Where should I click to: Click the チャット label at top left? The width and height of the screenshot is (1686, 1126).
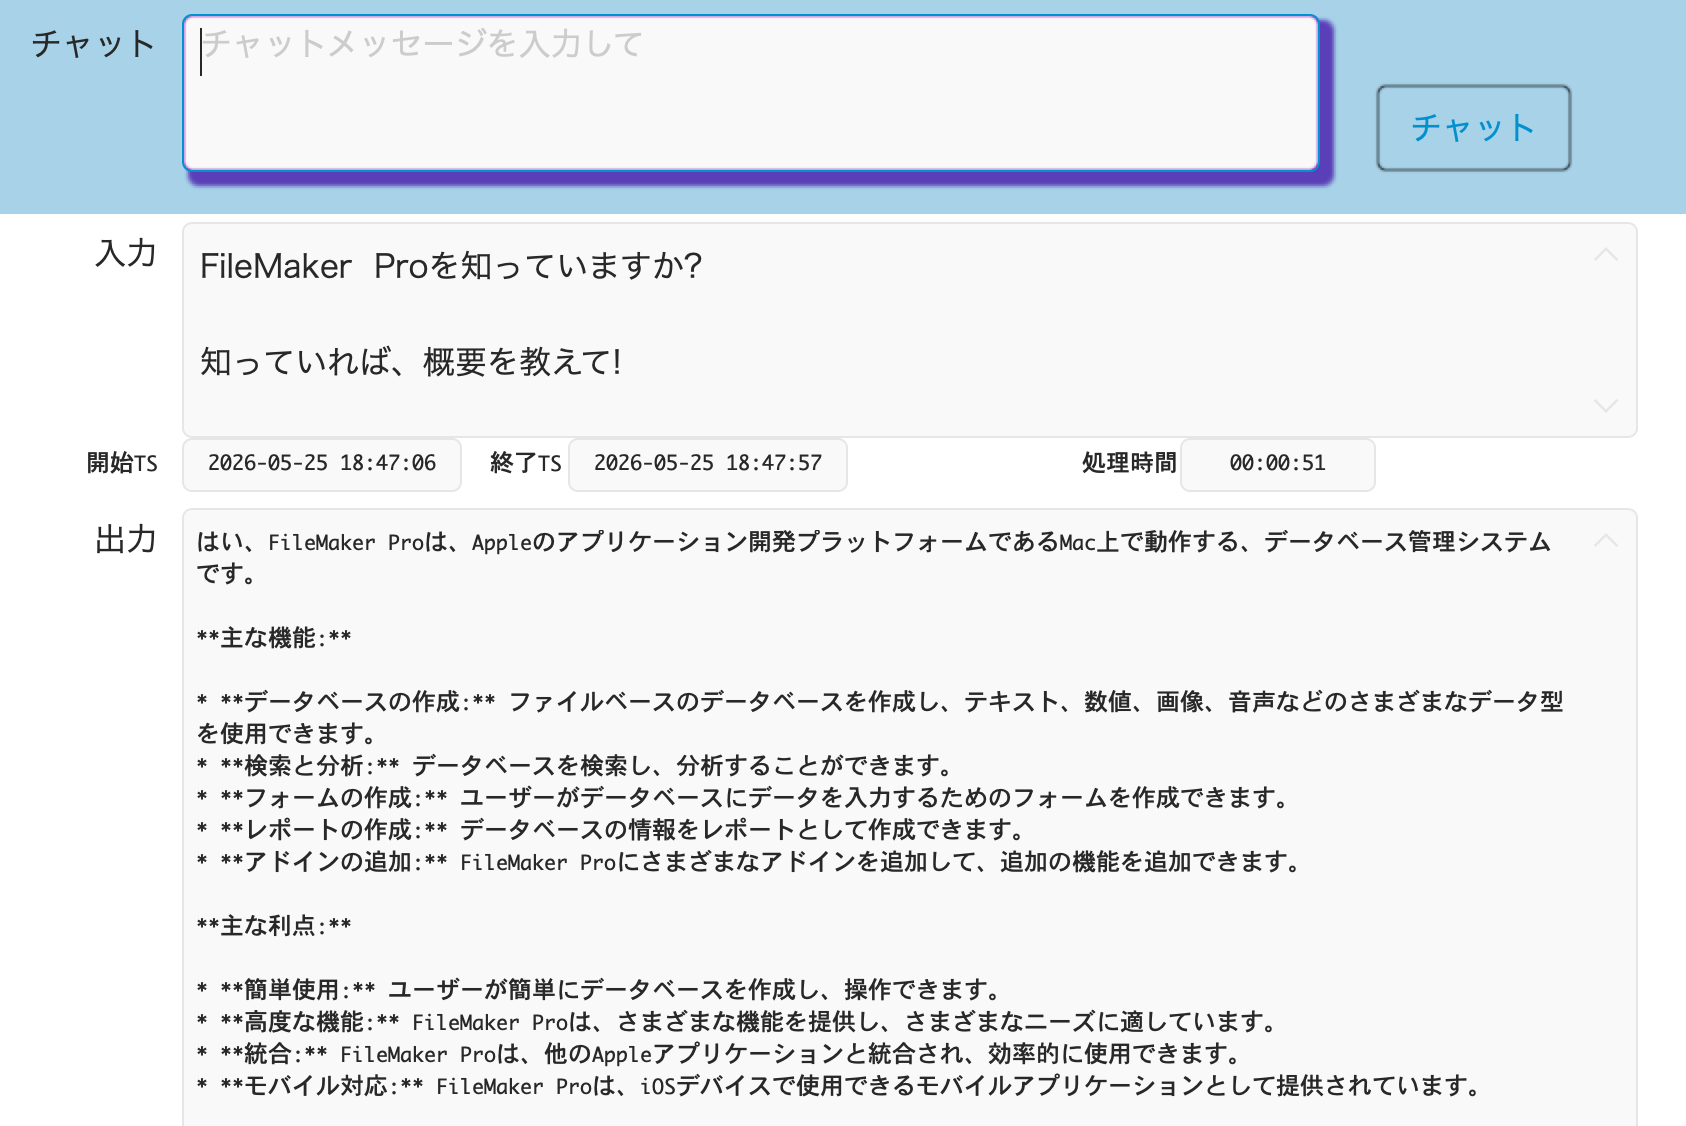click(x=93, y=44)
